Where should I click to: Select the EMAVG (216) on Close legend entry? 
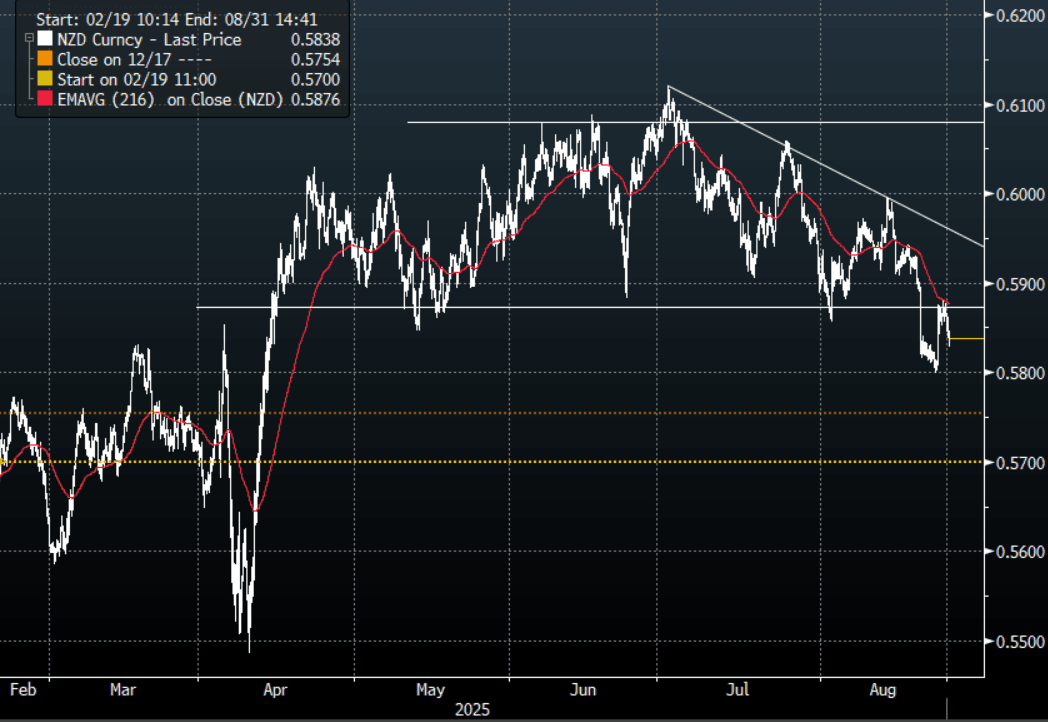coord(171,100)
